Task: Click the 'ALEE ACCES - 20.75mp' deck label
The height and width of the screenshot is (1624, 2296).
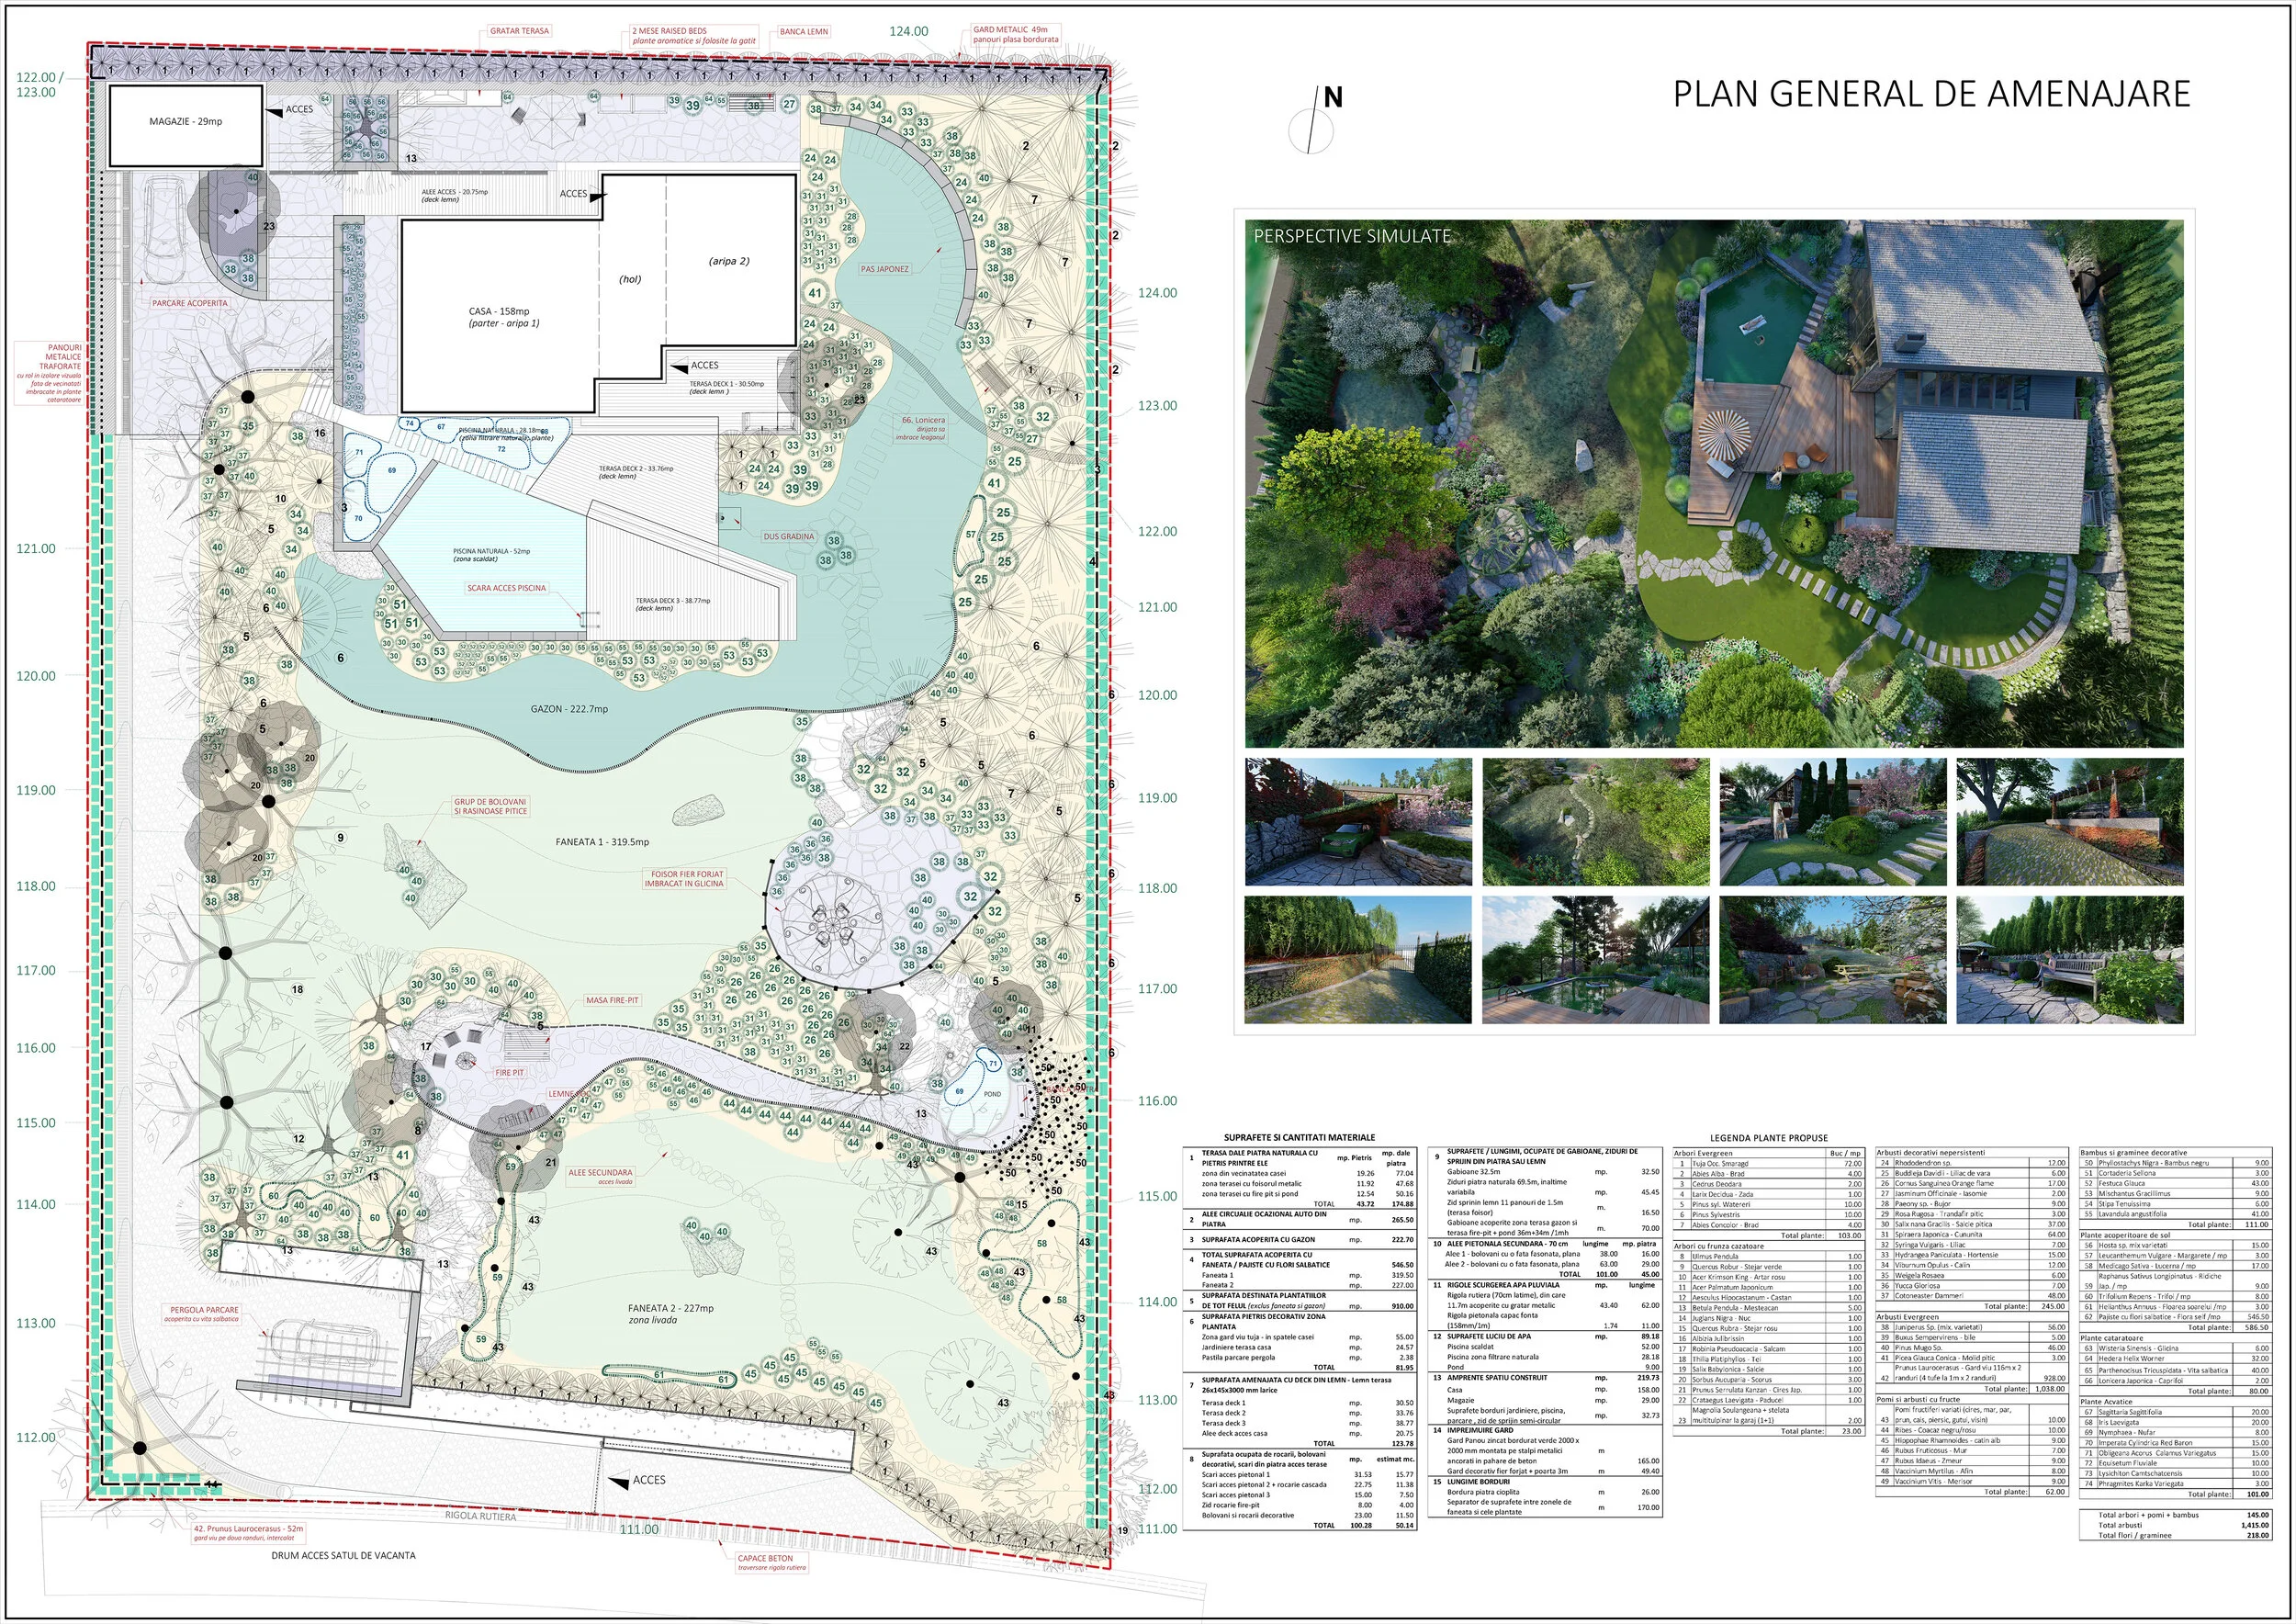Action: coord(454,192)
